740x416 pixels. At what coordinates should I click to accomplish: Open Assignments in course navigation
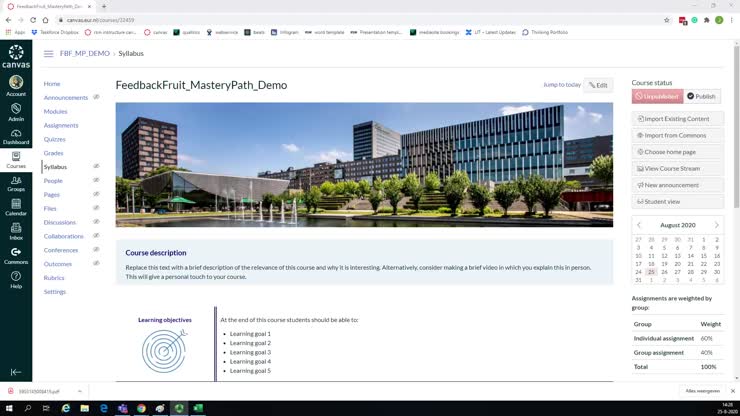(61, 125)
